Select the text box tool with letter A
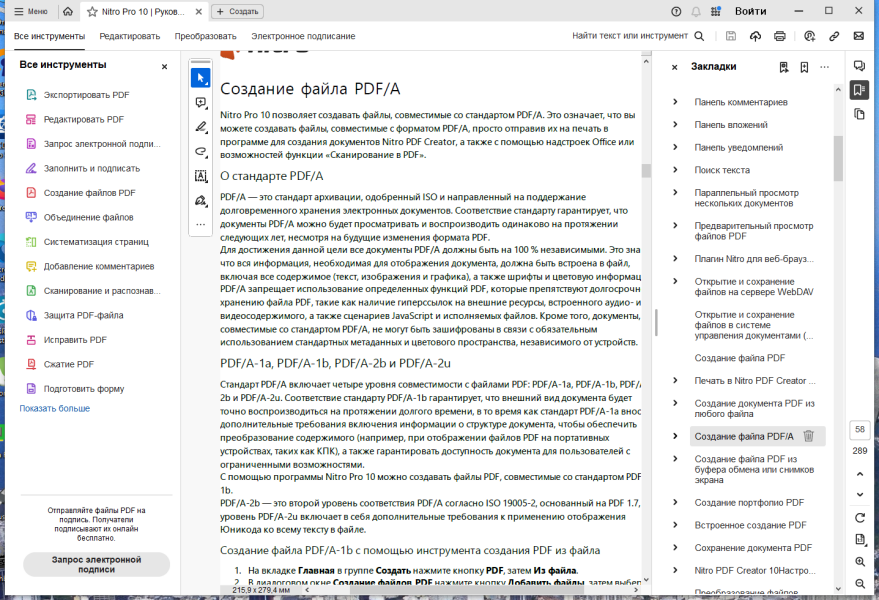879x600 pixels. (x=201, y=176)
